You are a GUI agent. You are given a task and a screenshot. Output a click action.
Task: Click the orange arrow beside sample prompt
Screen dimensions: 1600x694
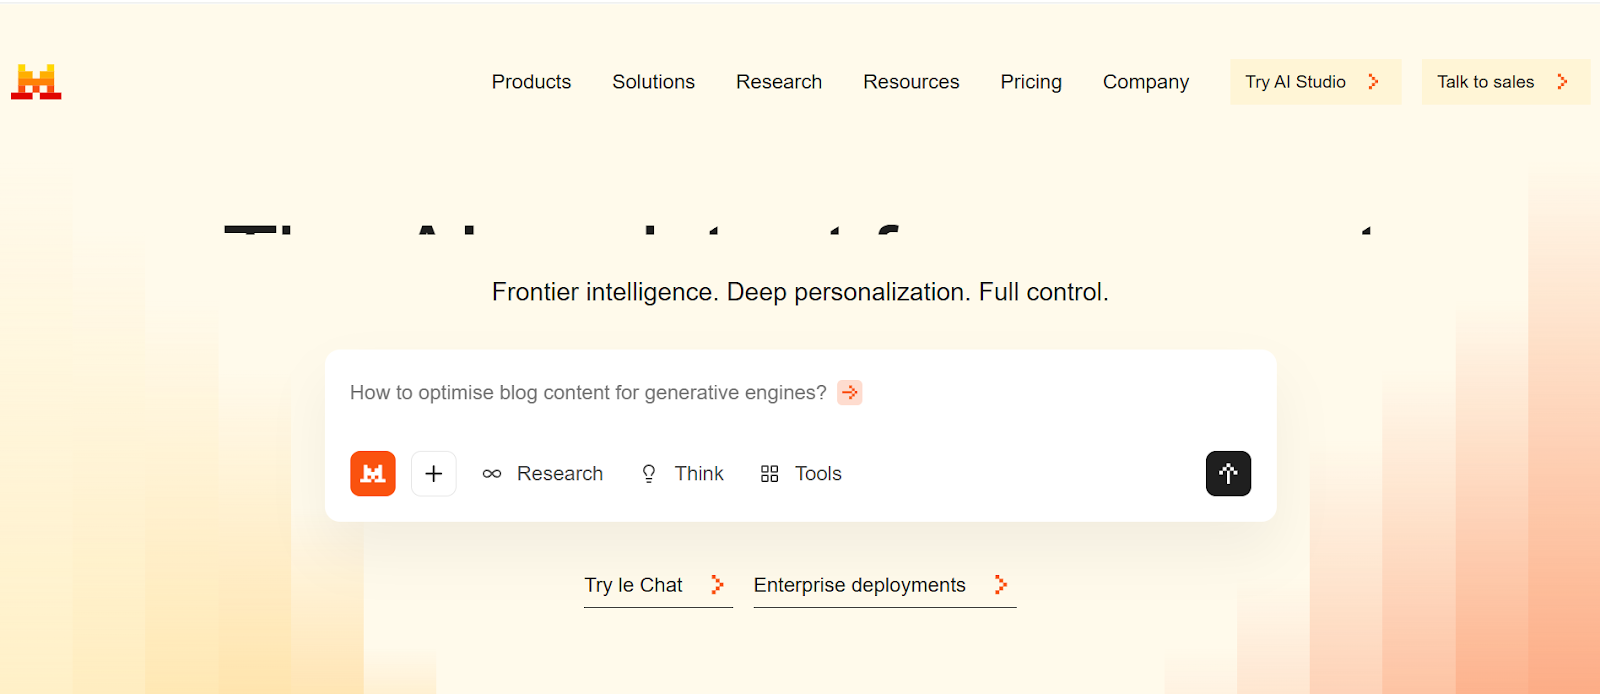[850, 393]
